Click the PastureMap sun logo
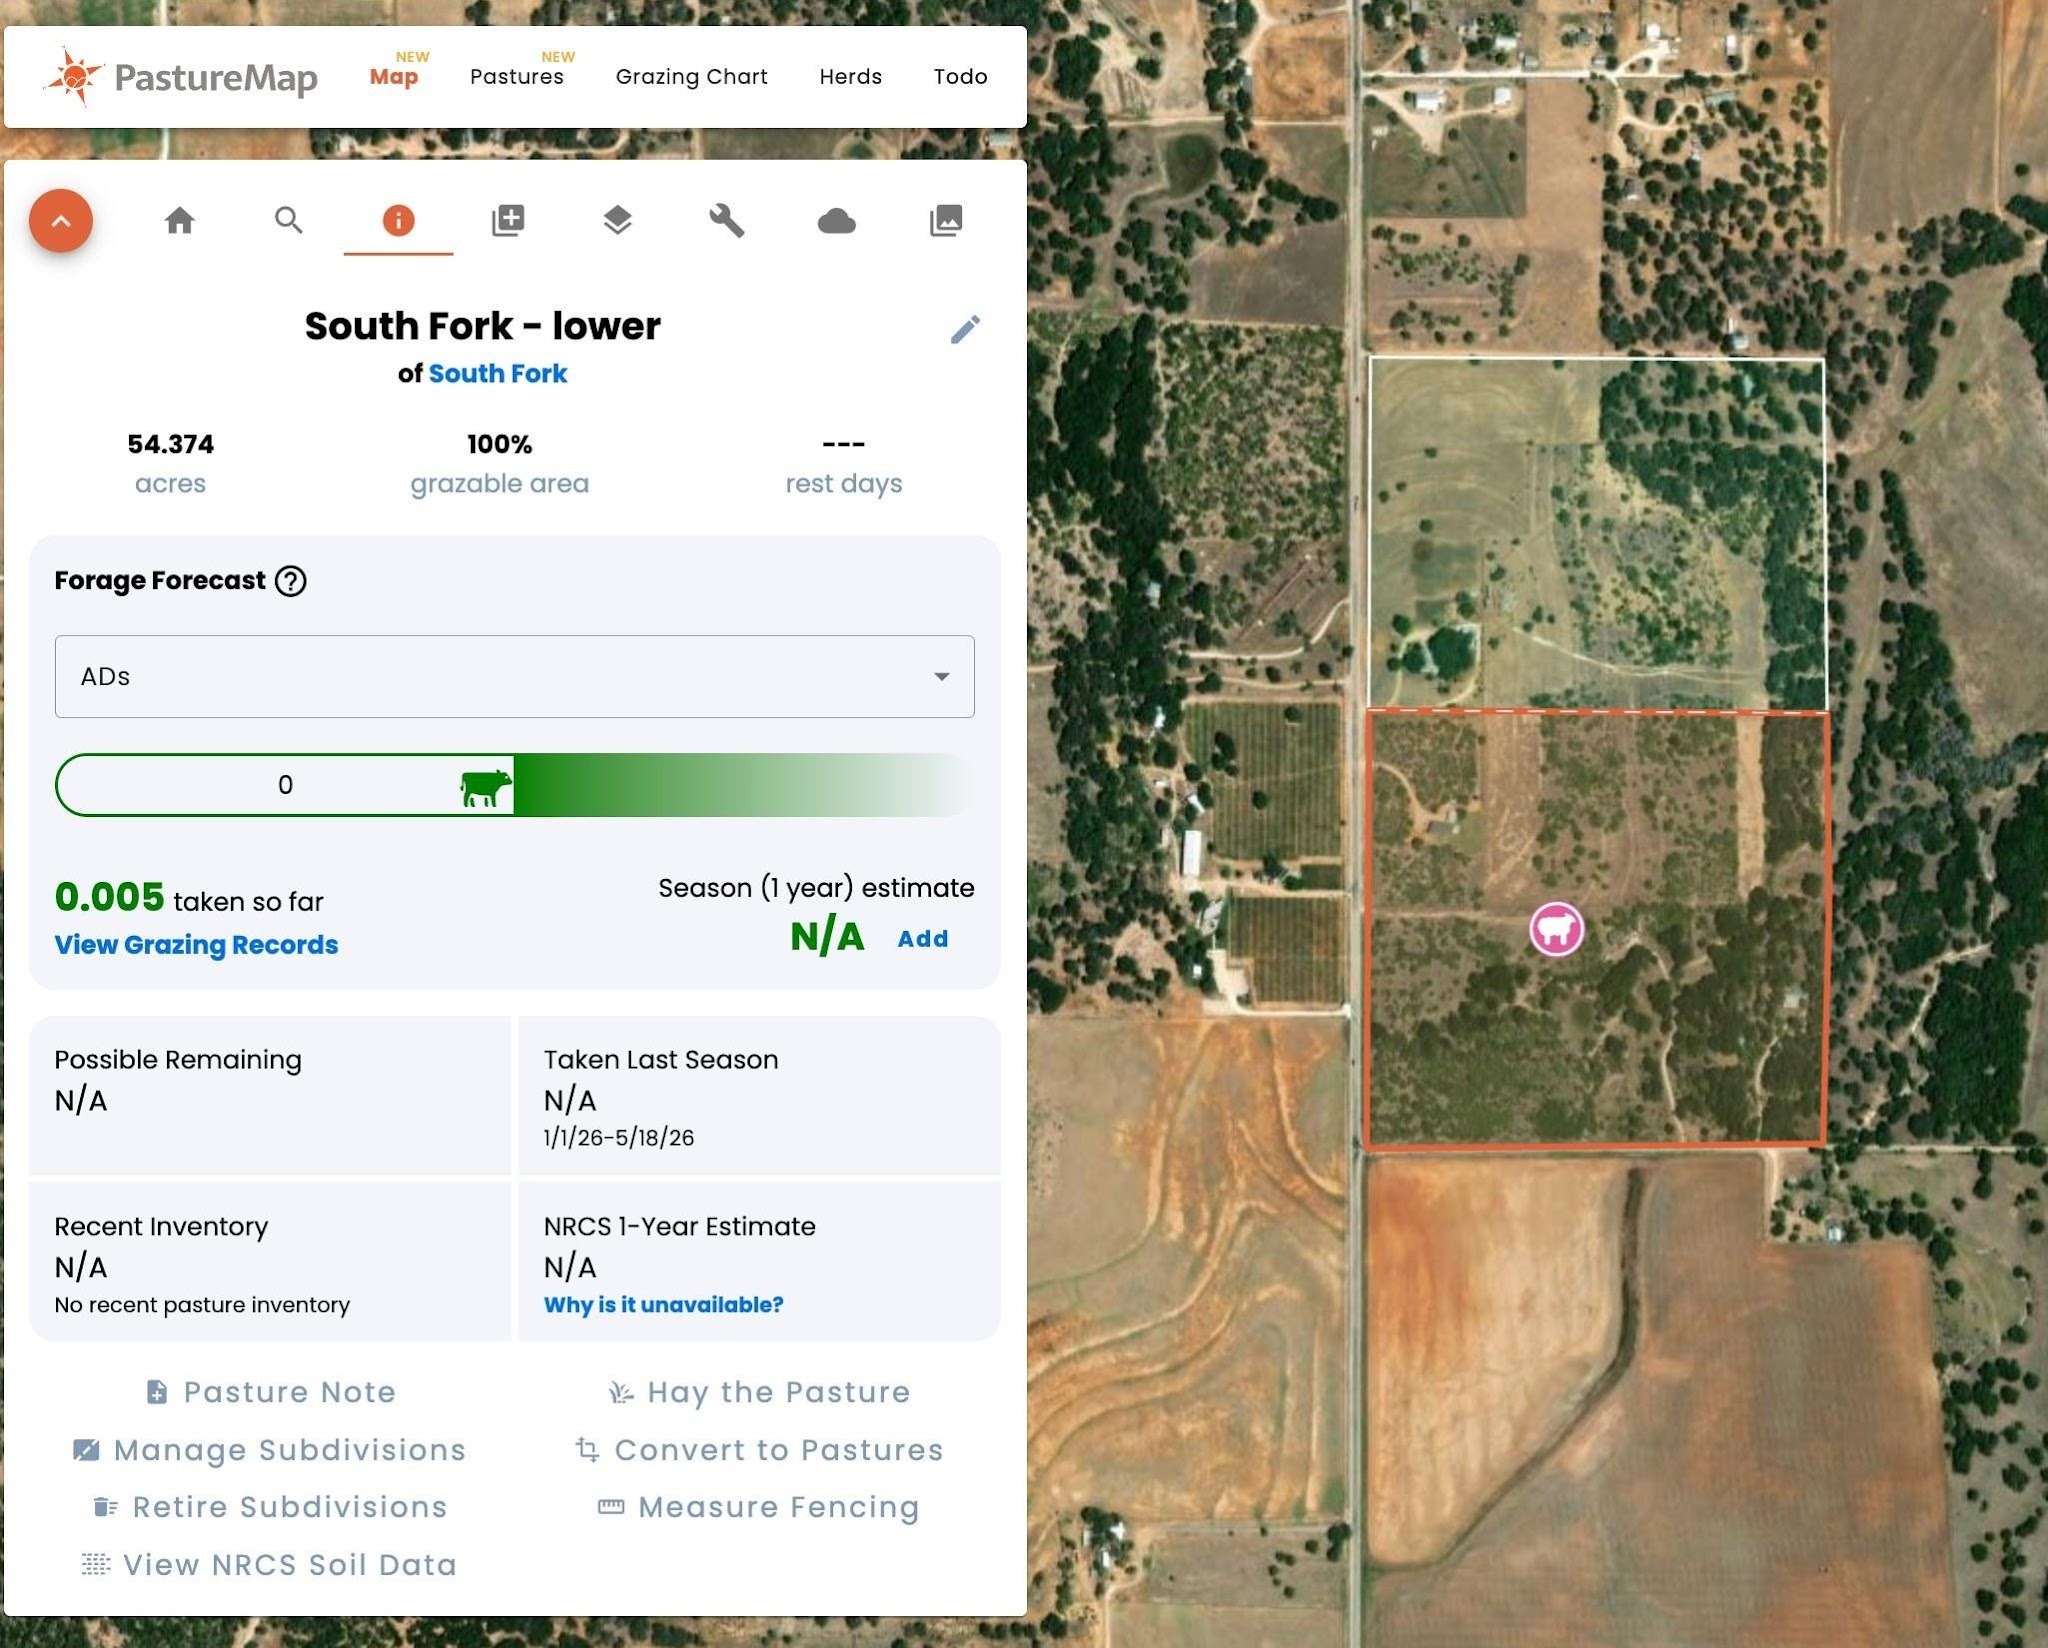2048x1648 pixels. tap(73, 76)
